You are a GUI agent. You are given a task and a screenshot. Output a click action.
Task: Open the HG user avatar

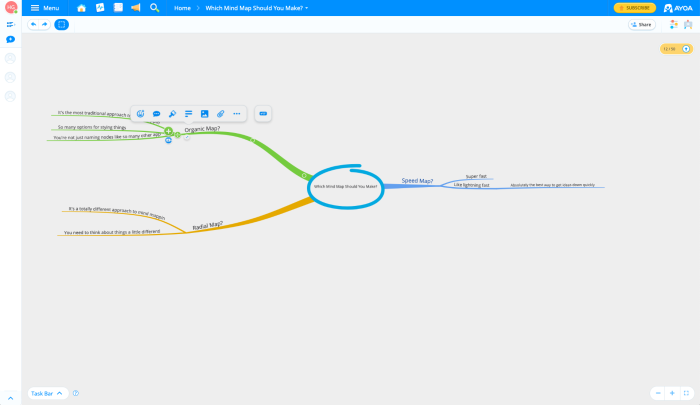pyautogui.click(x=11, y=8)
